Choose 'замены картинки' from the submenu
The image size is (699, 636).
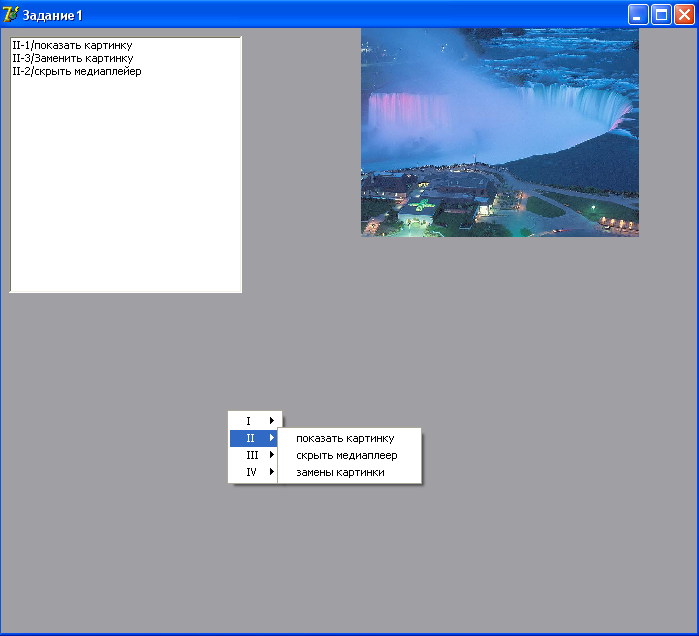pyautogui.click(x=350, y=472)
